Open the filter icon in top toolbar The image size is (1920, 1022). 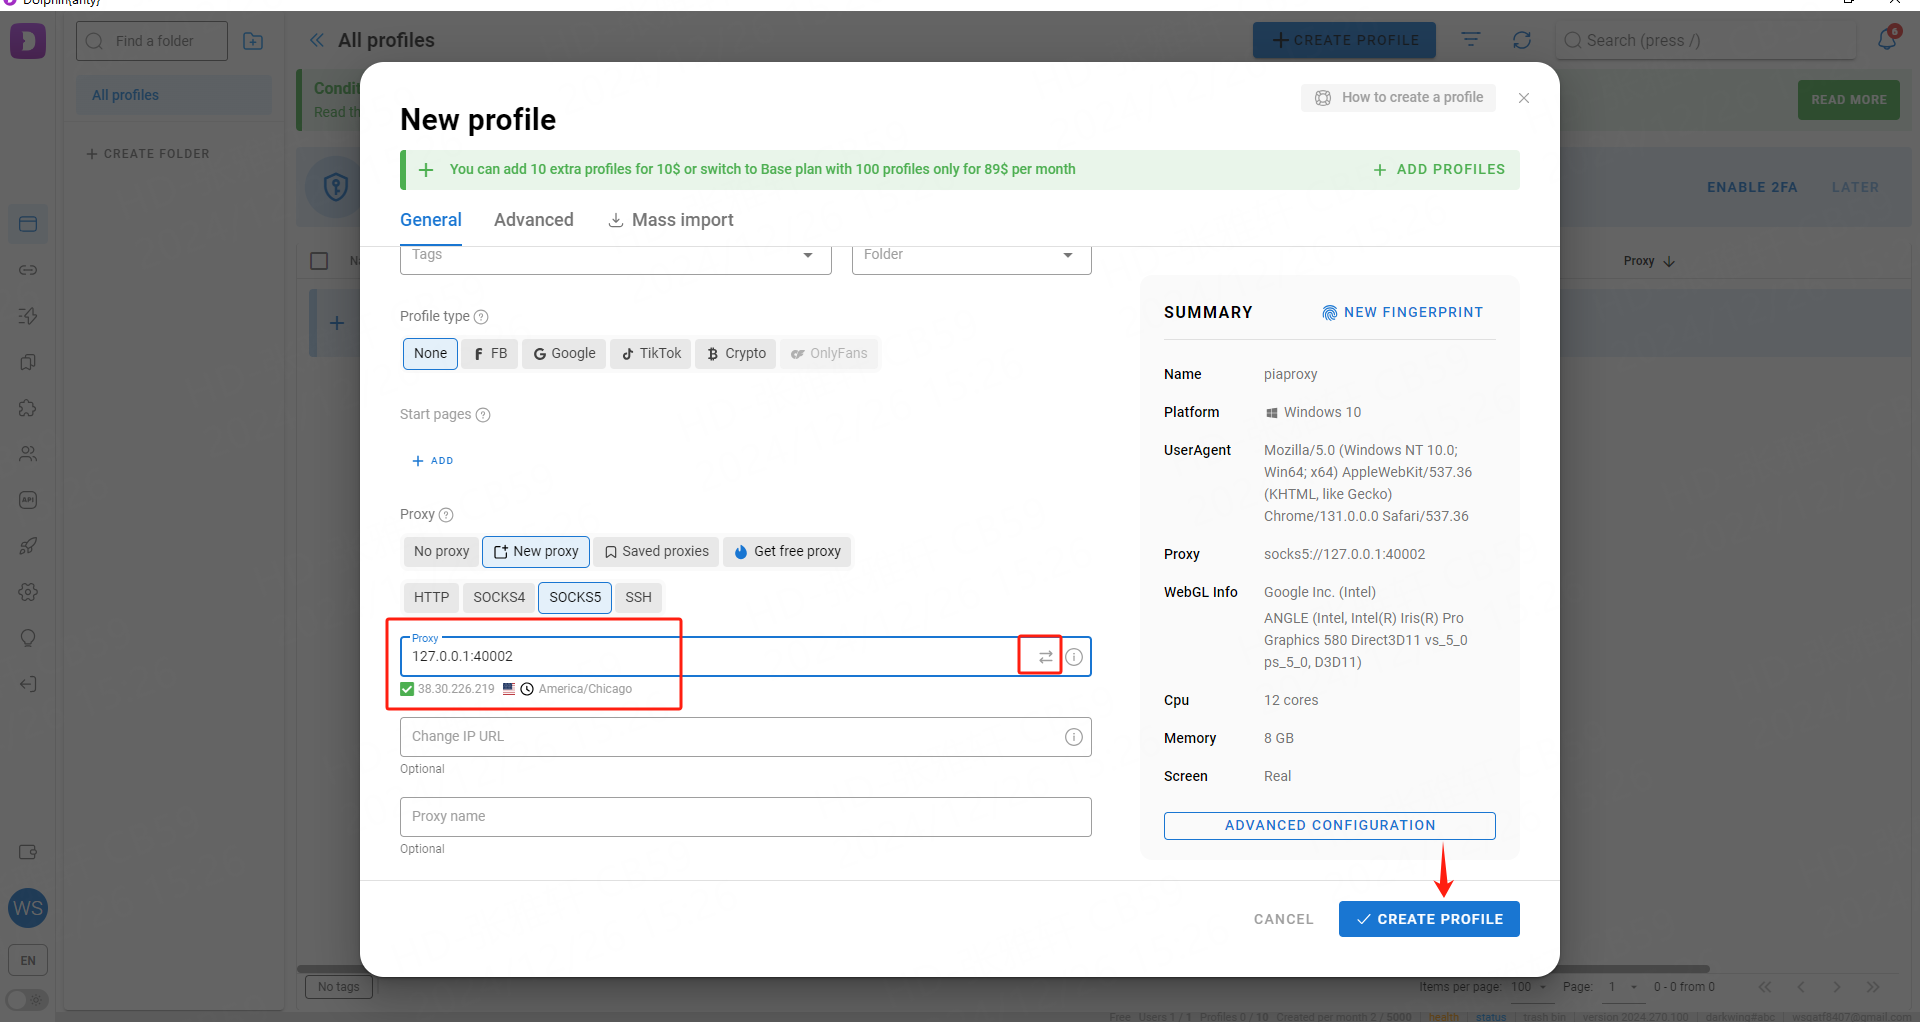(x=1471, y=40)
